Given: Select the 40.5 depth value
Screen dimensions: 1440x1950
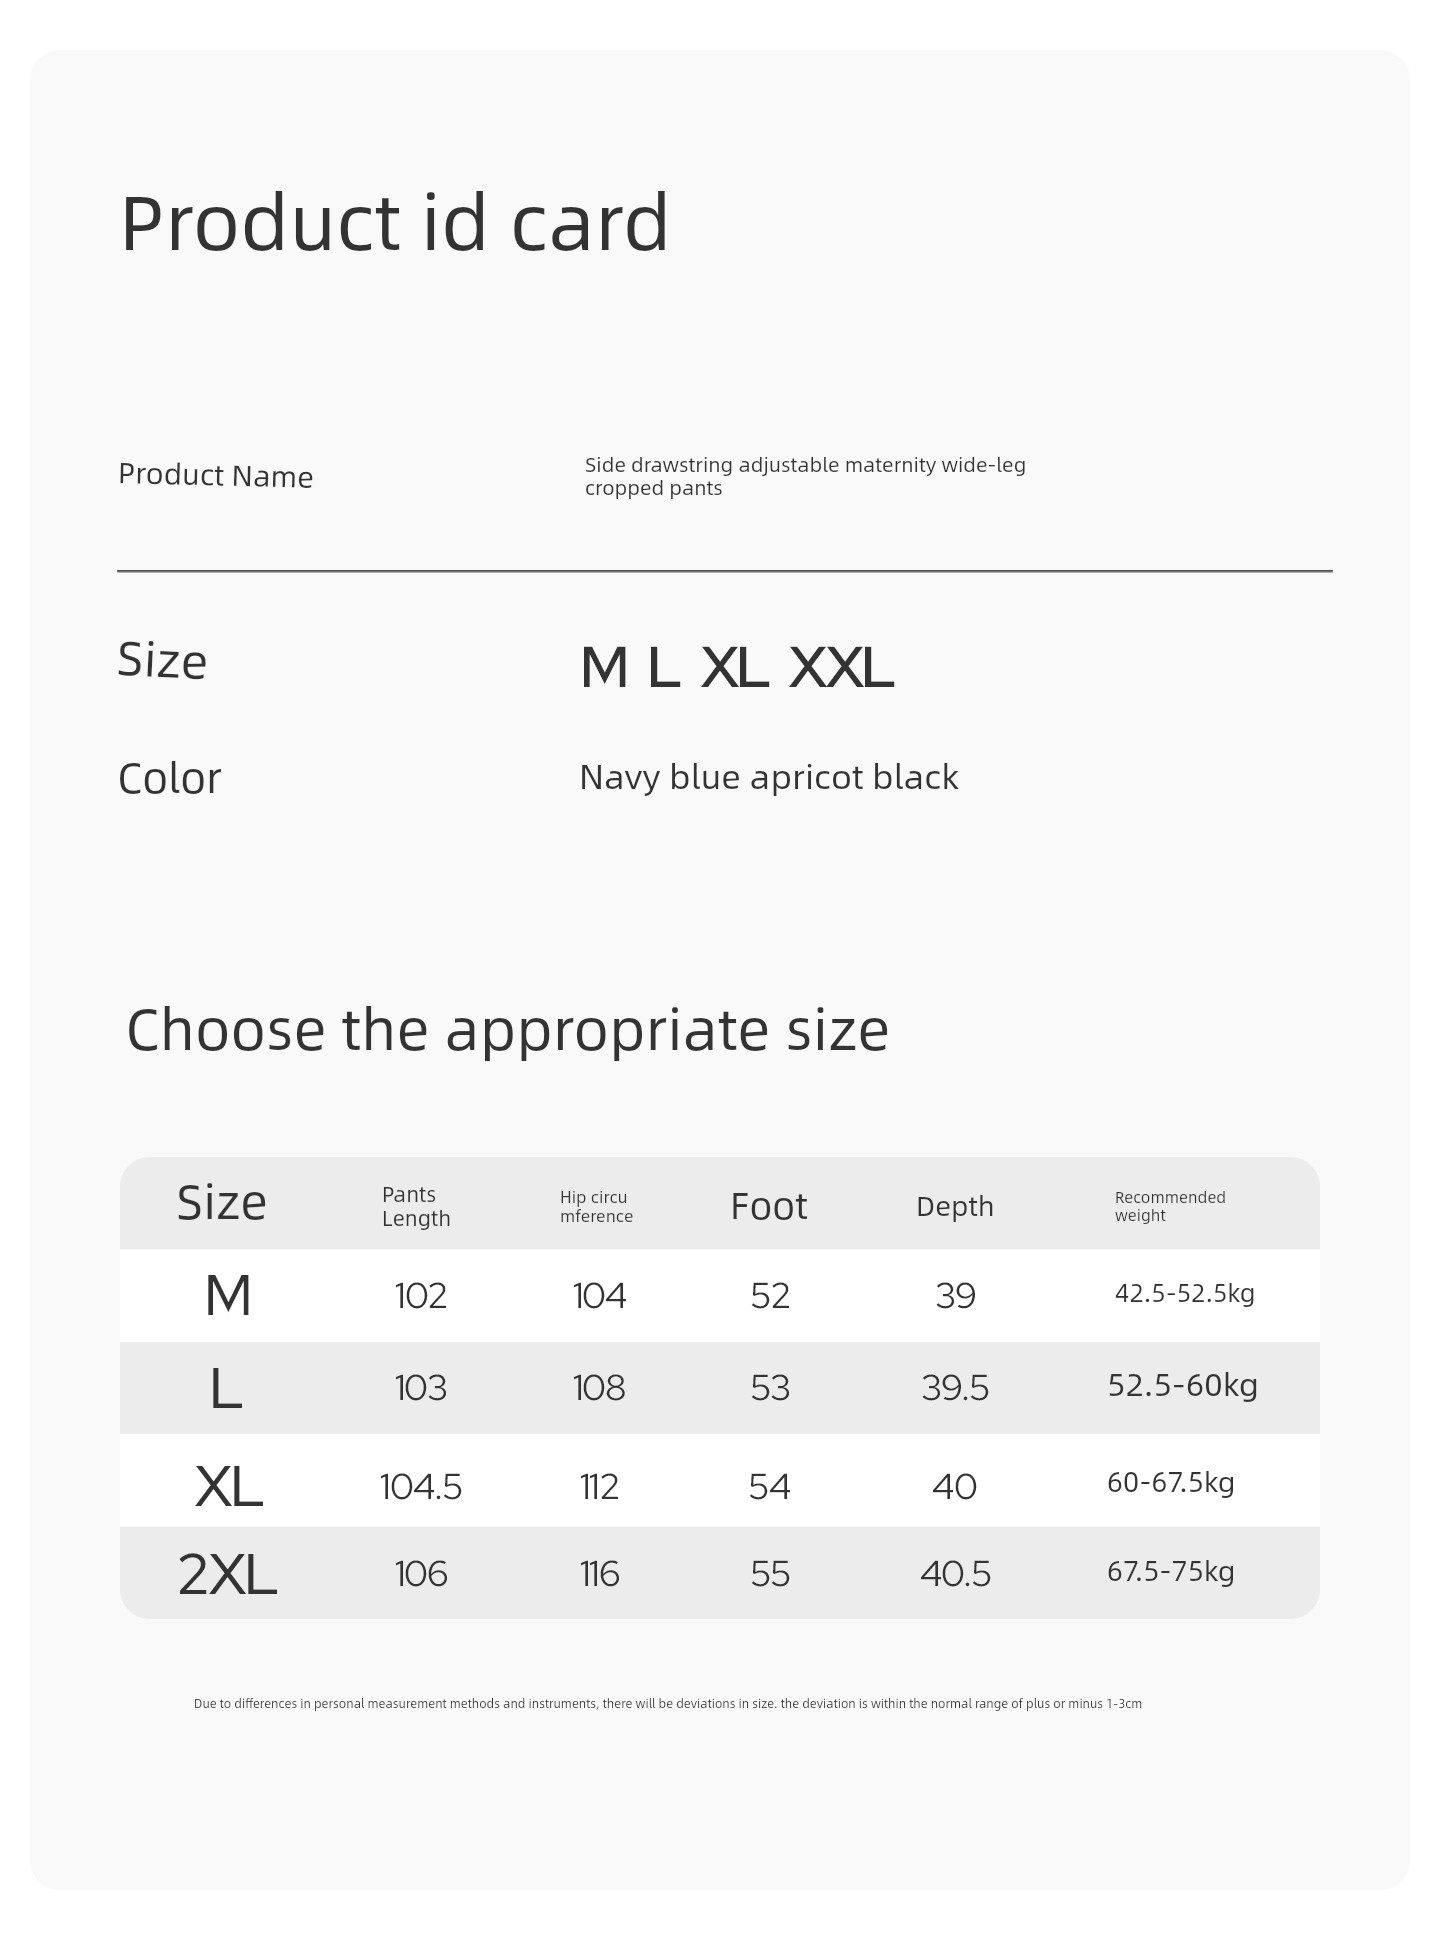Looking at the screenshot, I should click(955, 1575).
